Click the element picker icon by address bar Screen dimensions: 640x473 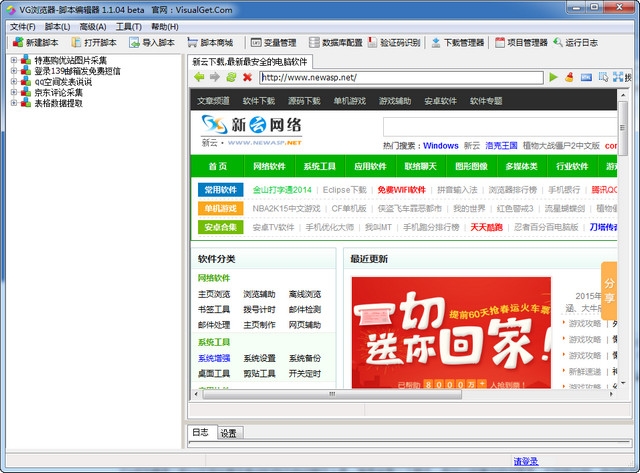(x=603, y=77)
